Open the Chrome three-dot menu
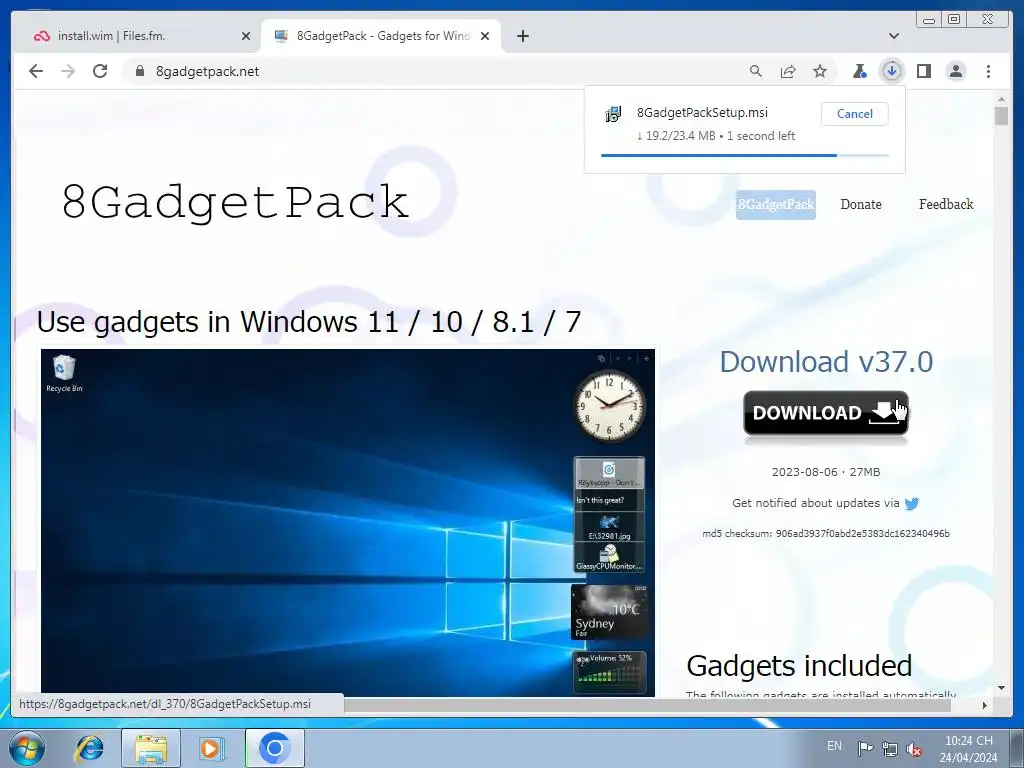The height and width of the screenshot is (768, 1024). coord(988,71)
